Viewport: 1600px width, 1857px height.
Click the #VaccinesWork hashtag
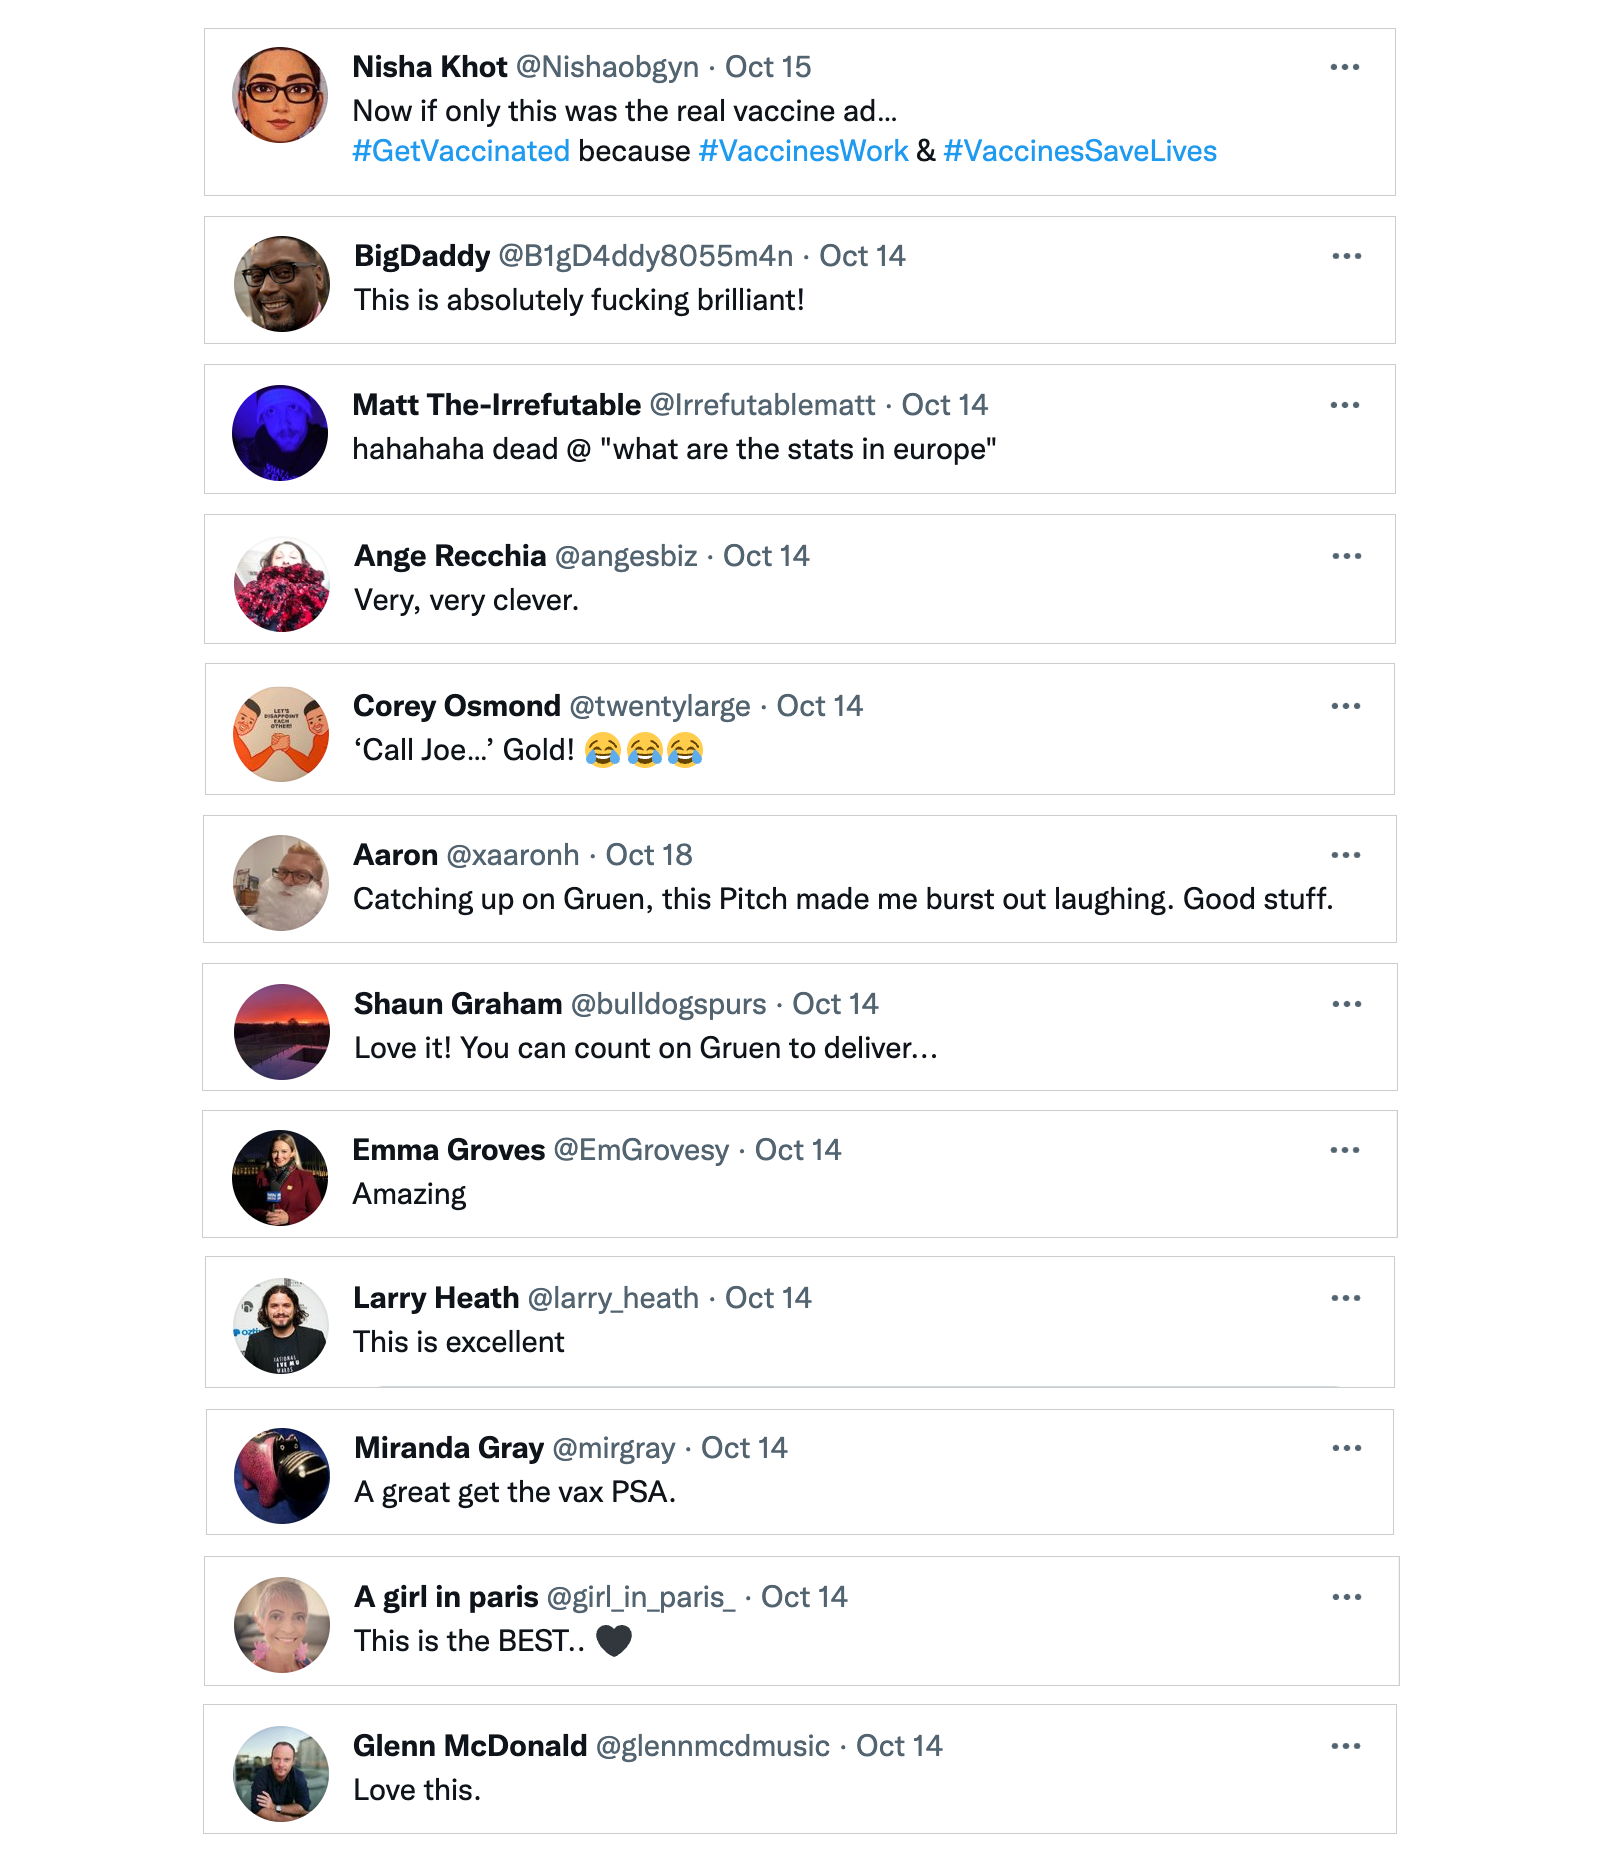(803, 151)
